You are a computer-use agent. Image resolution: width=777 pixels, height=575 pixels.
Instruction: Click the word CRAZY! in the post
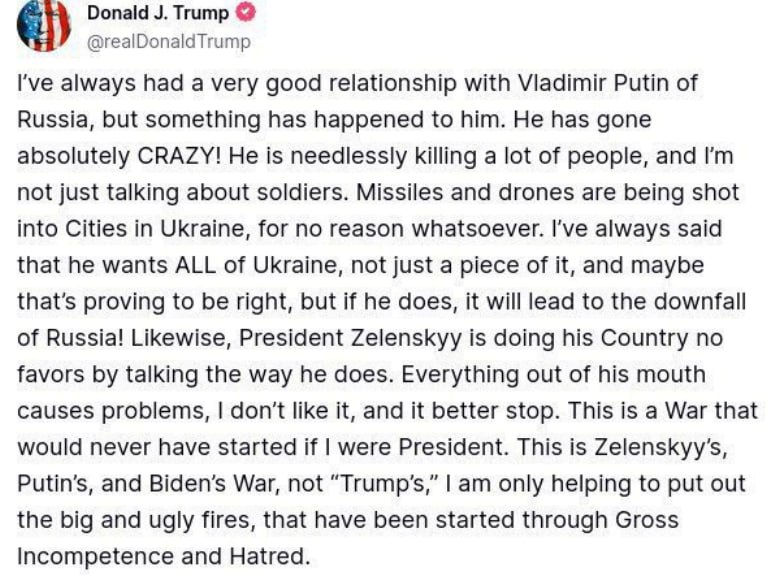[x=180, y=156]
